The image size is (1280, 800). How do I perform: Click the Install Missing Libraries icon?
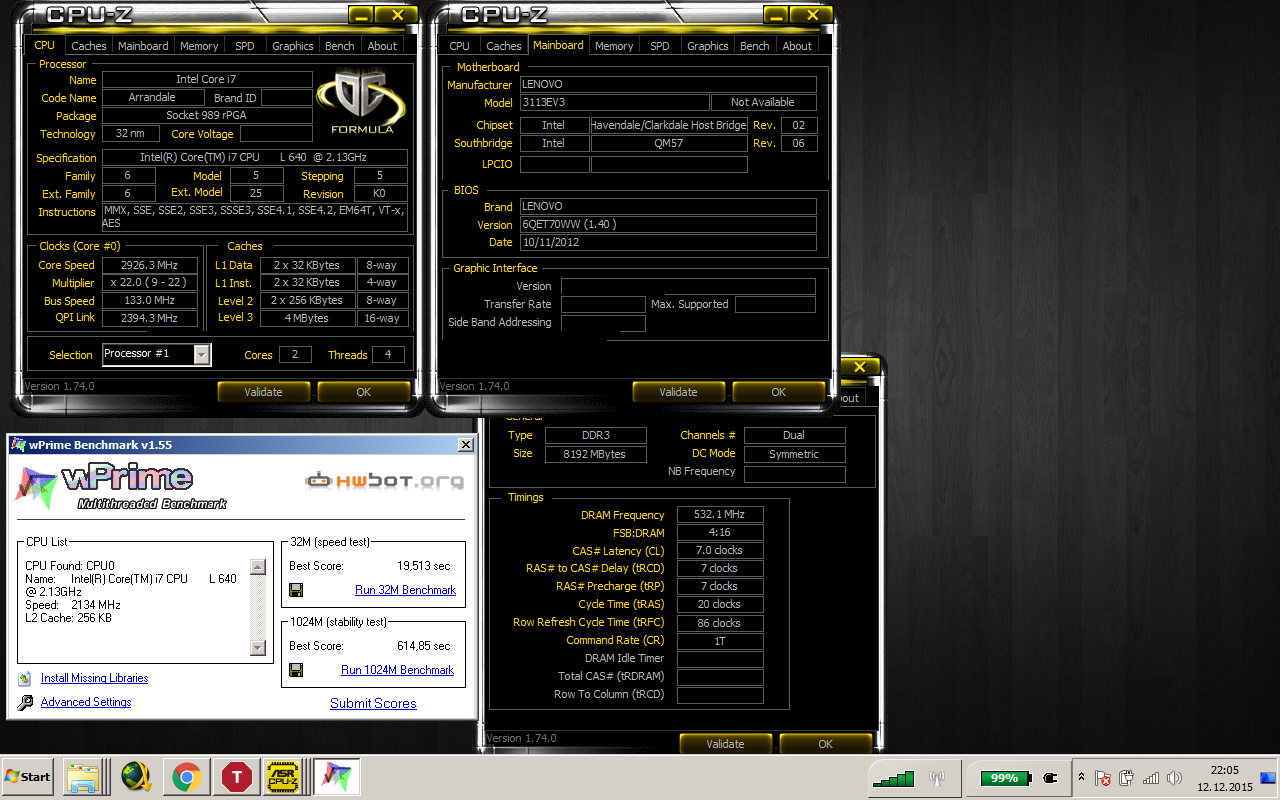25,679
